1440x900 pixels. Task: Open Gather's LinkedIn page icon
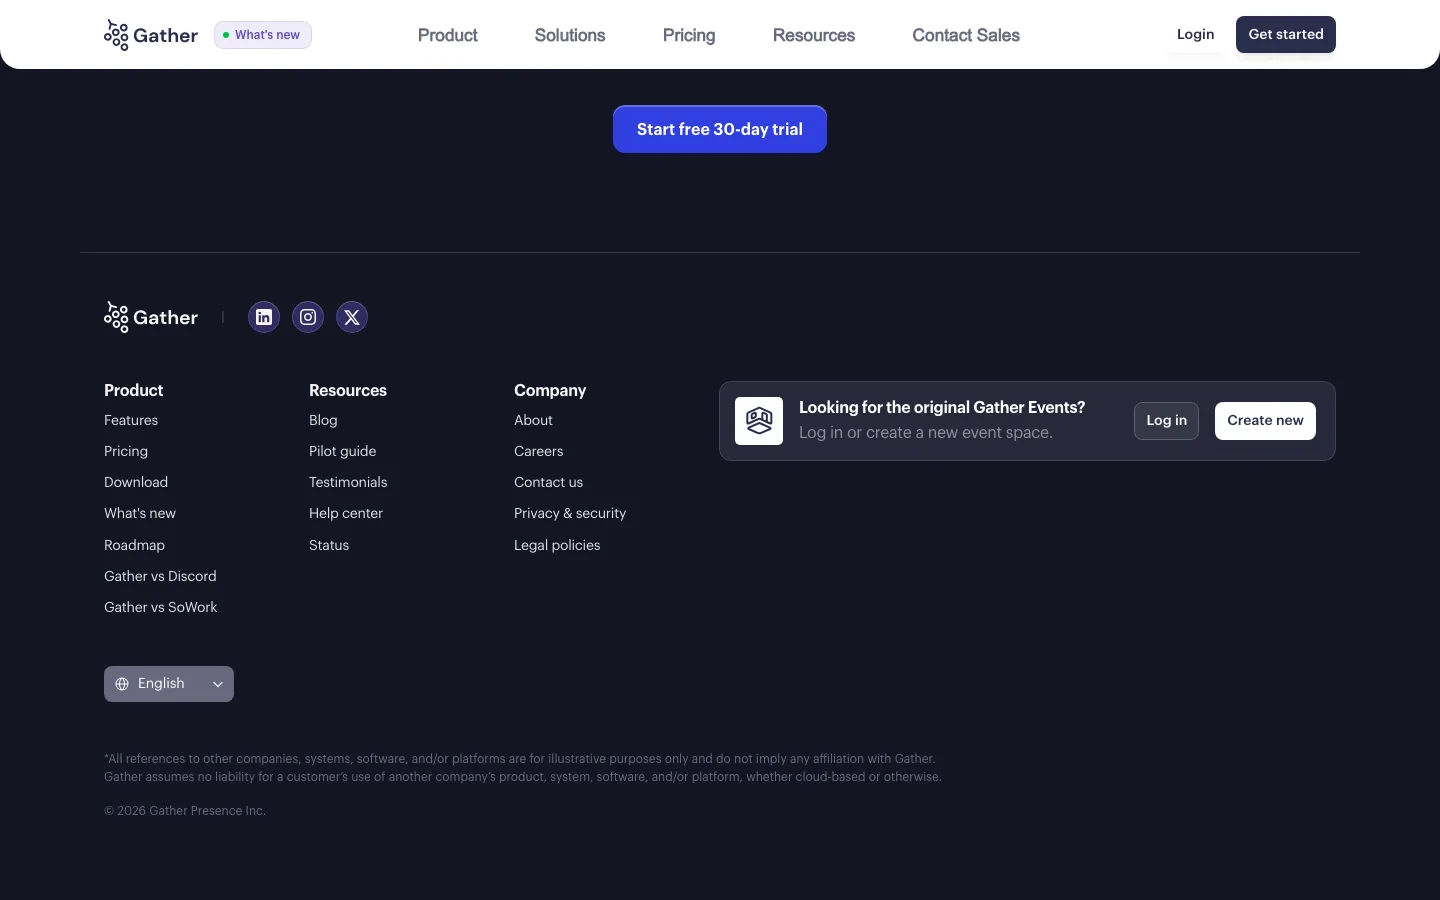pyautogui.click(x=264, y=317)
